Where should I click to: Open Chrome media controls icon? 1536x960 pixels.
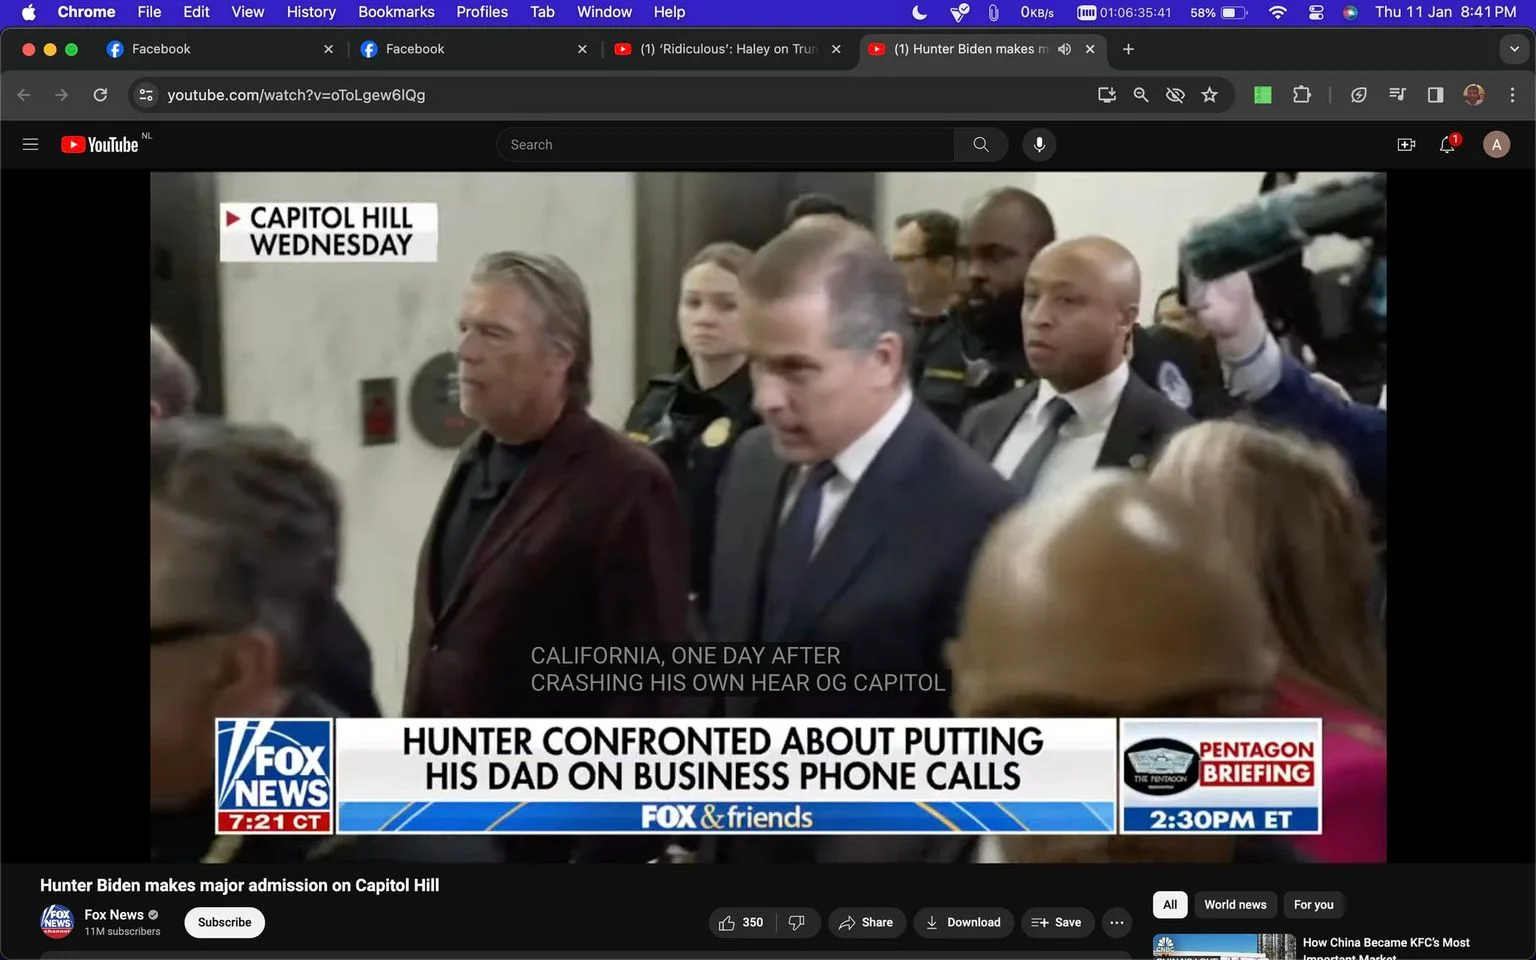(1397, 95)
